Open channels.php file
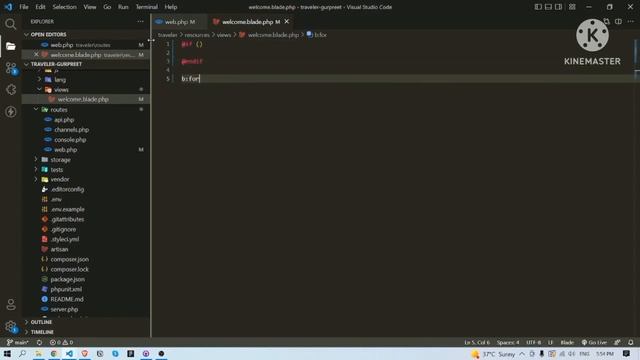640x360 pixels. [71, 129]
